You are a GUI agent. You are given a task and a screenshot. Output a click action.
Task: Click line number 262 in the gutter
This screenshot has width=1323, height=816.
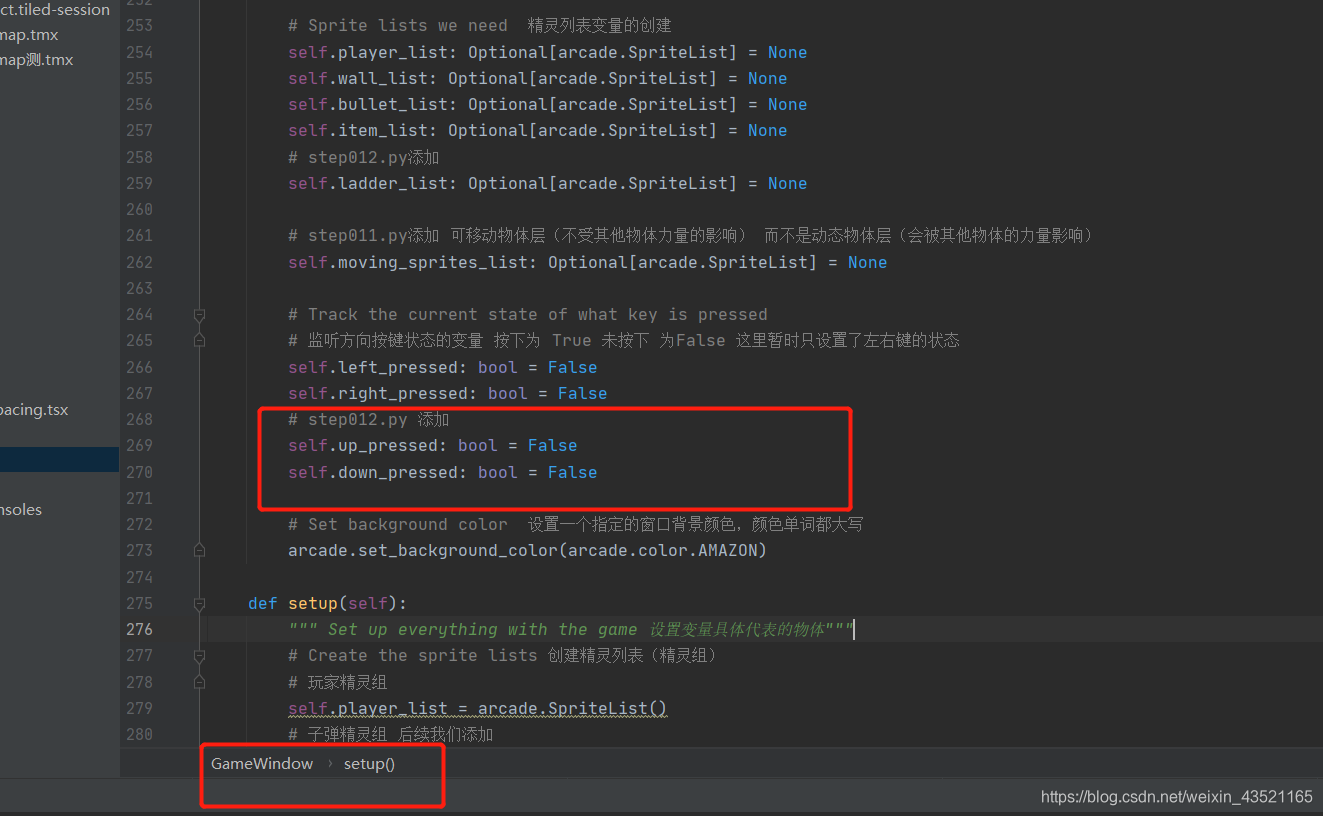[139, 262]
